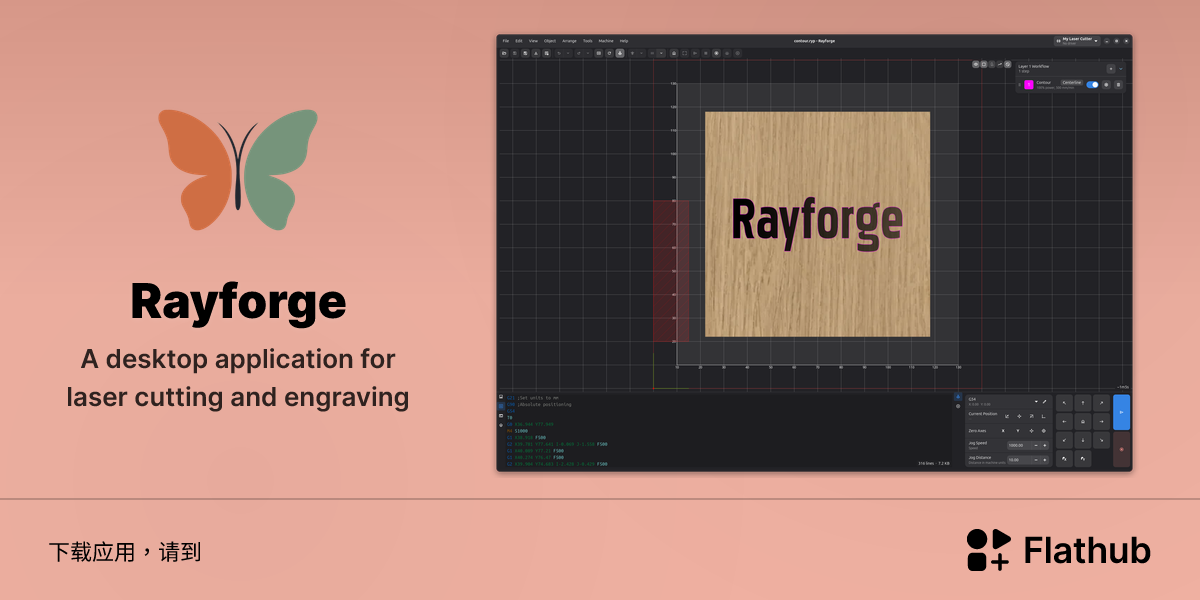Click the circular refresh arrow toolbar icon
1200x600 pixels.
click(609, 53)
